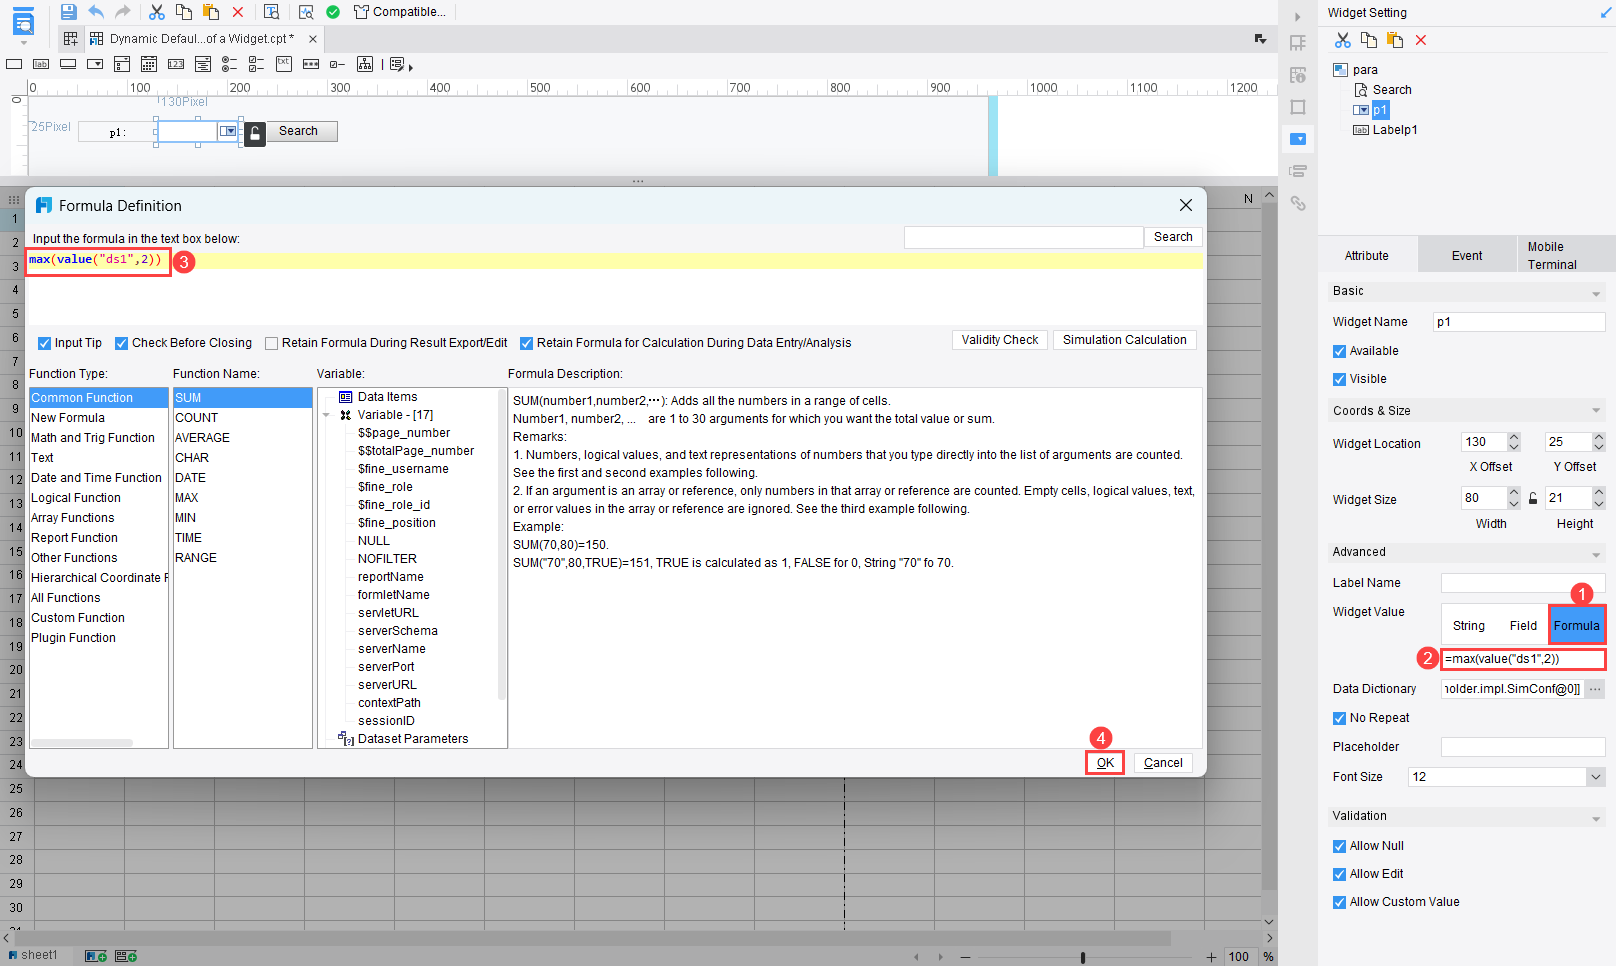The image size is (1616, 966).
Task: Click the Paste icon in the main toolbar
Action: (x=211, y=12)
